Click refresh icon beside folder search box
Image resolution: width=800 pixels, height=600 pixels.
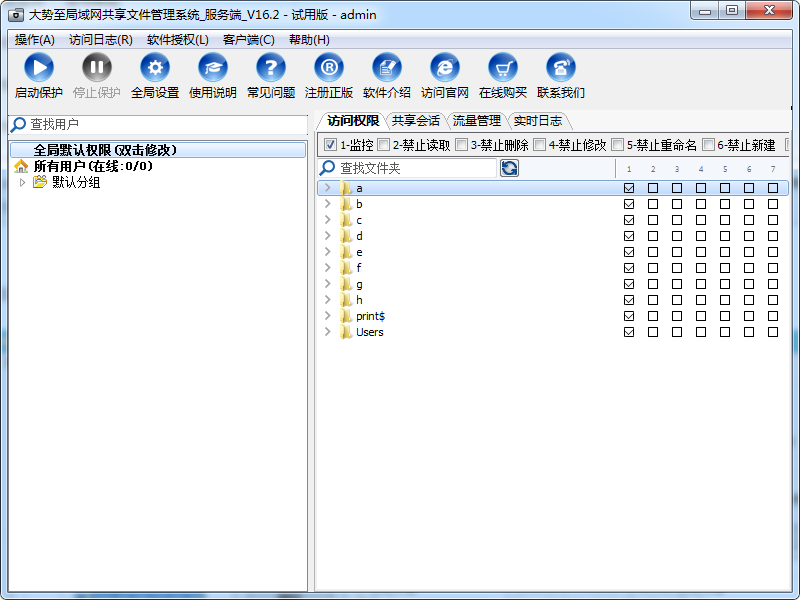coord(509,168)
